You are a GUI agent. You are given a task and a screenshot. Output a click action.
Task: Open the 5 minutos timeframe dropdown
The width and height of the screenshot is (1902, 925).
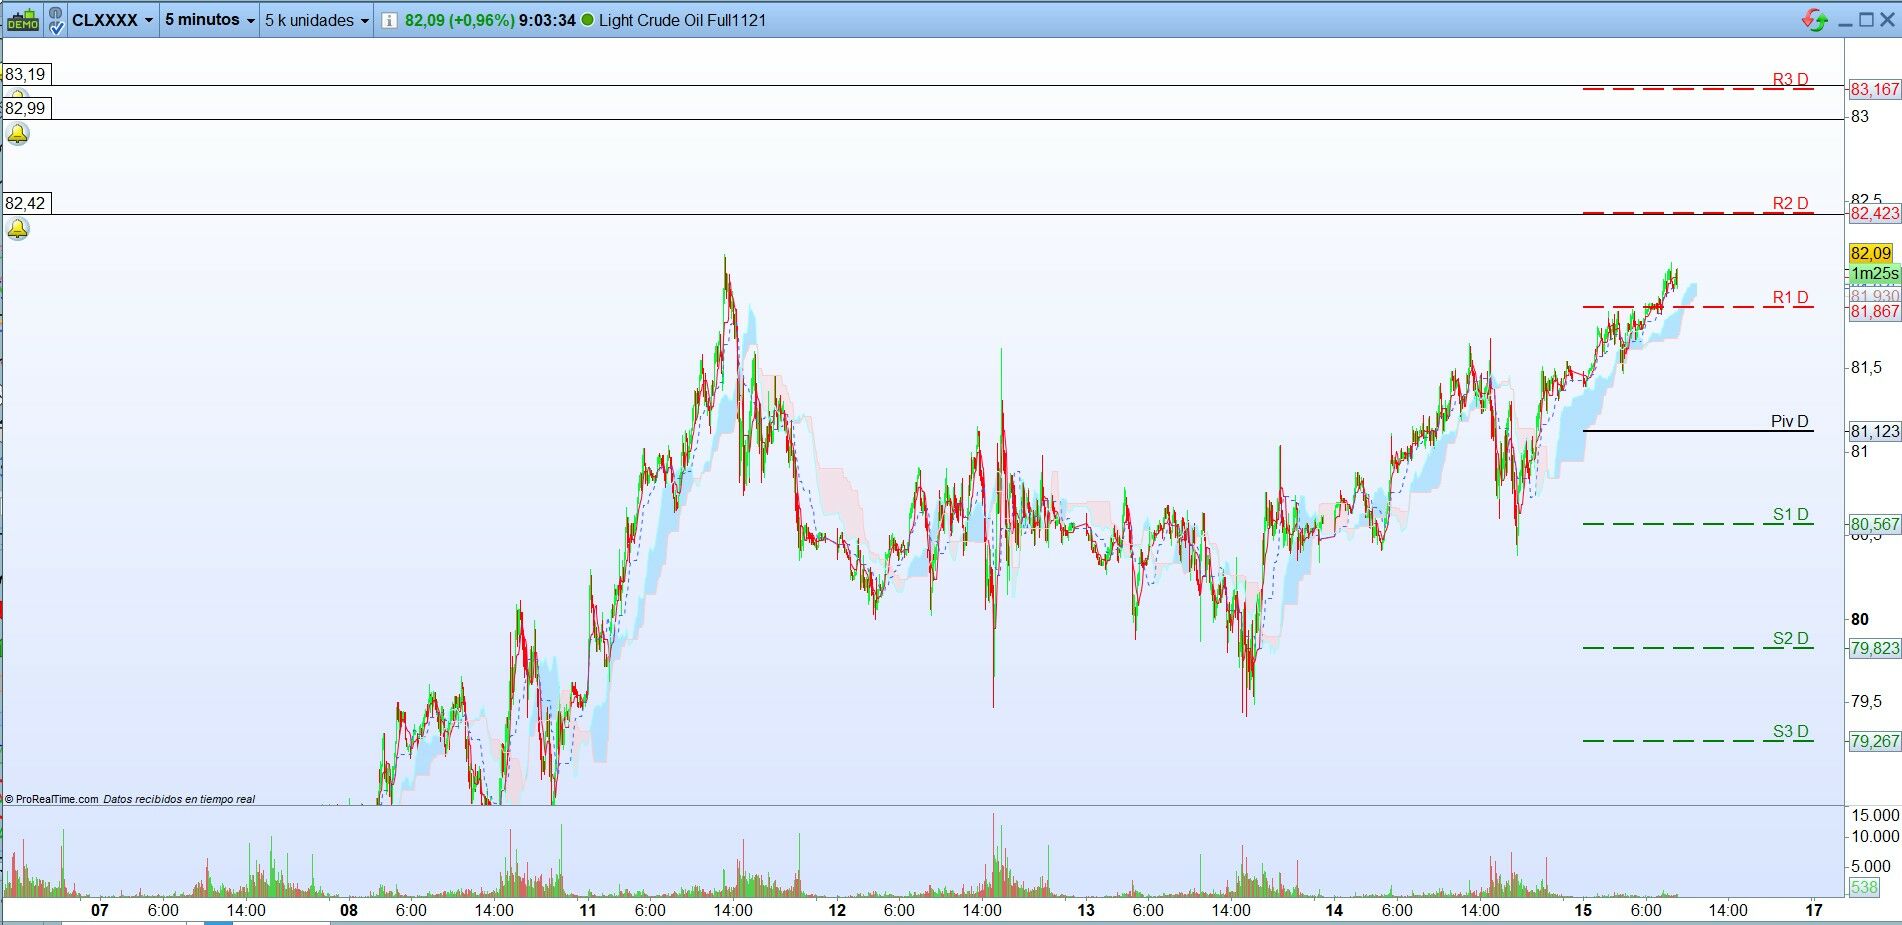pos(210,20)
